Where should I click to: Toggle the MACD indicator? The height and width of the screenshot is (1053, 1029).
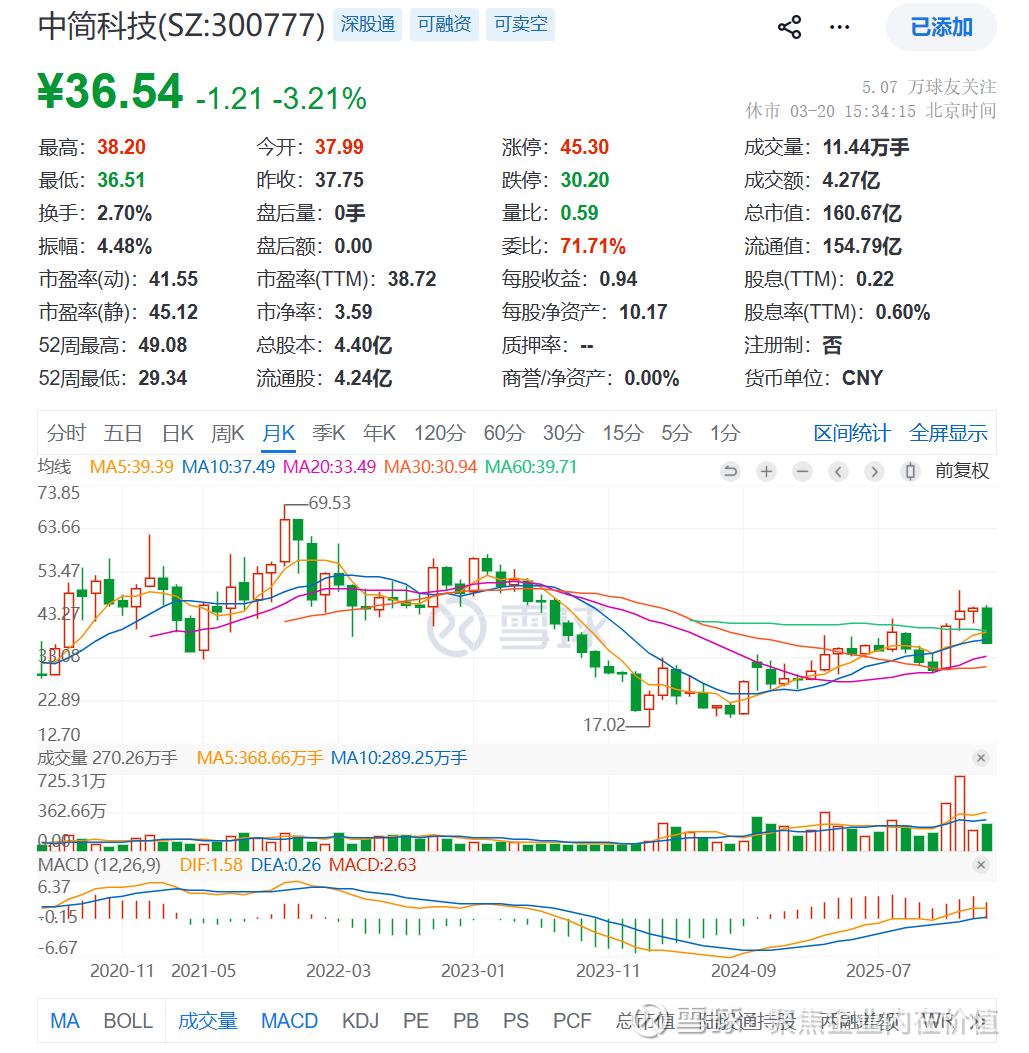click(x=289, y=1021)
